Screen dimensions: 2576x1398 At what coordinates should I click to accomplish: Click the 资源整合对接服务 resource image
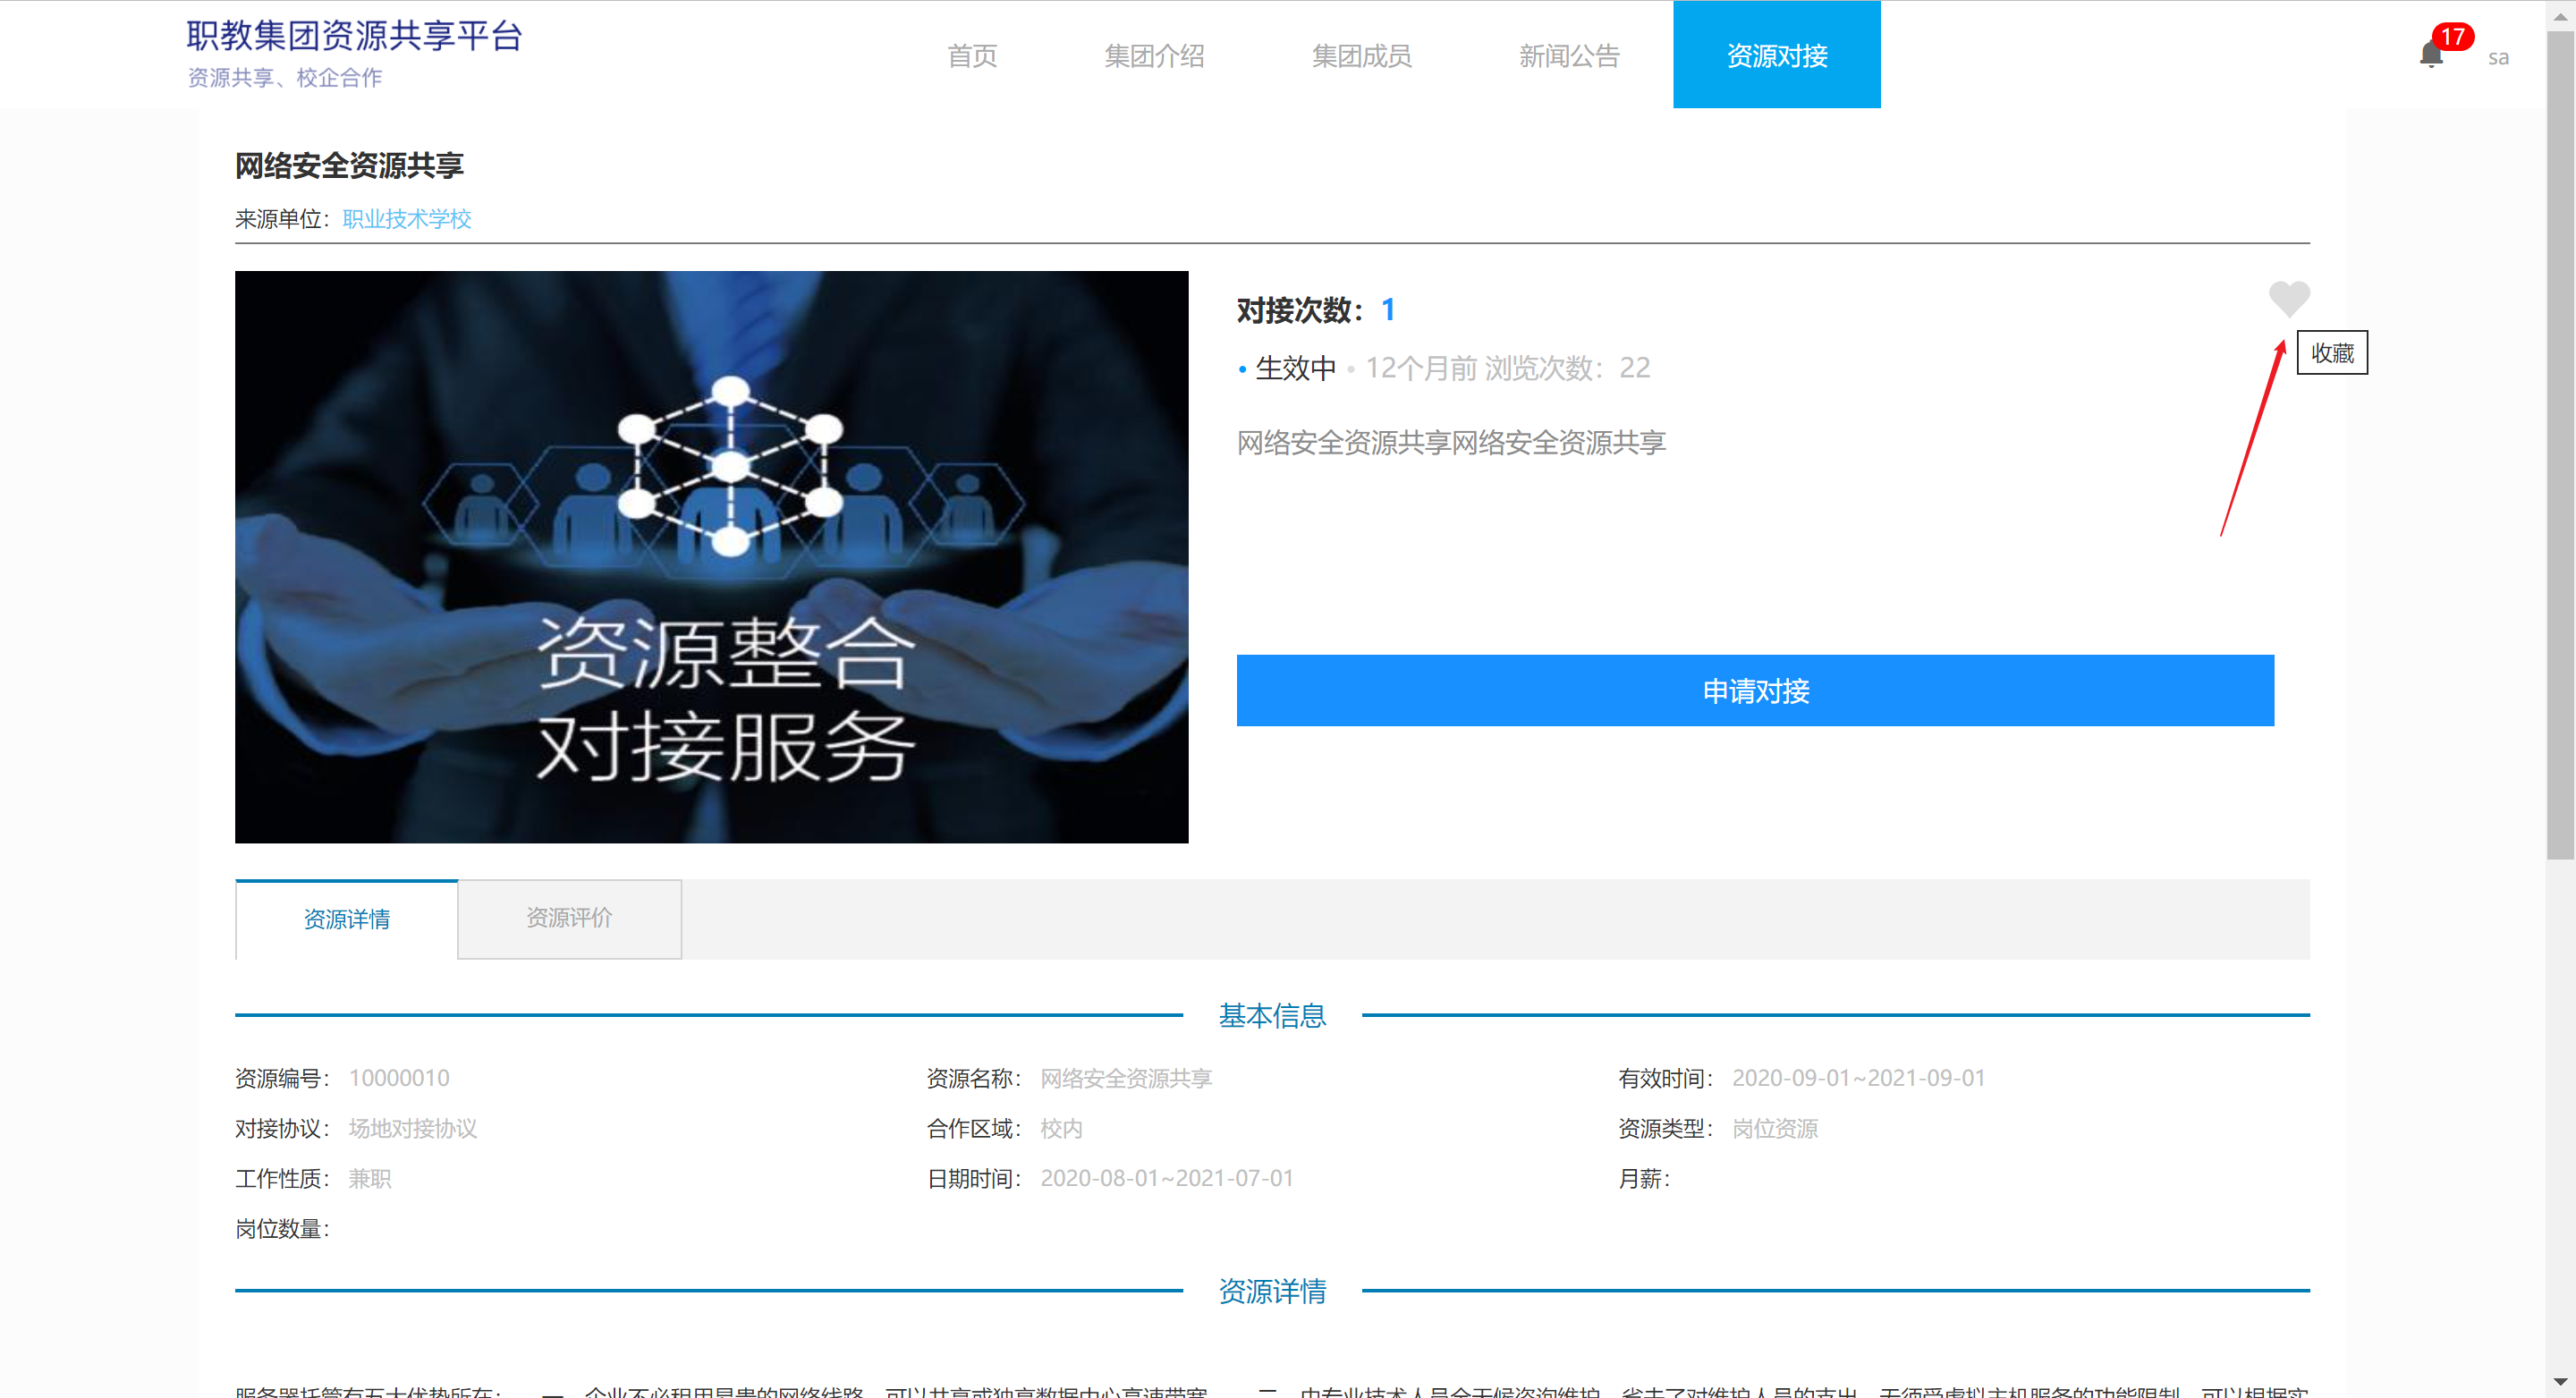[711, 556]
